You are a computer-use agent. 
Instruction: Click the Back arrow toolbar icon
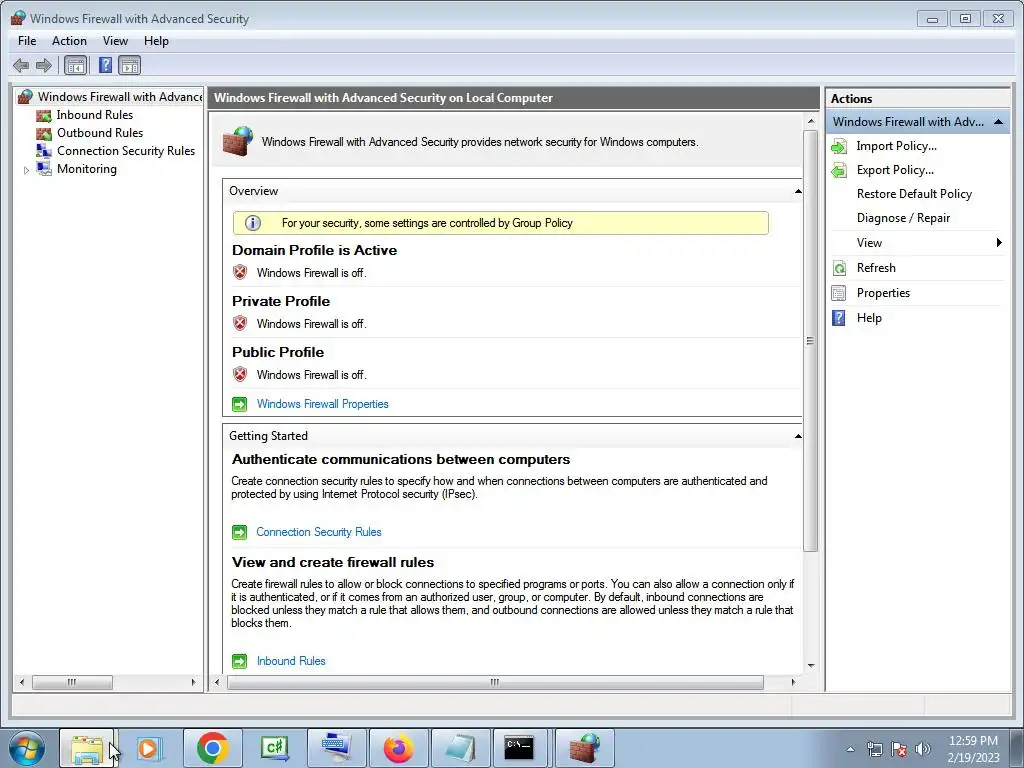(21, 65)
